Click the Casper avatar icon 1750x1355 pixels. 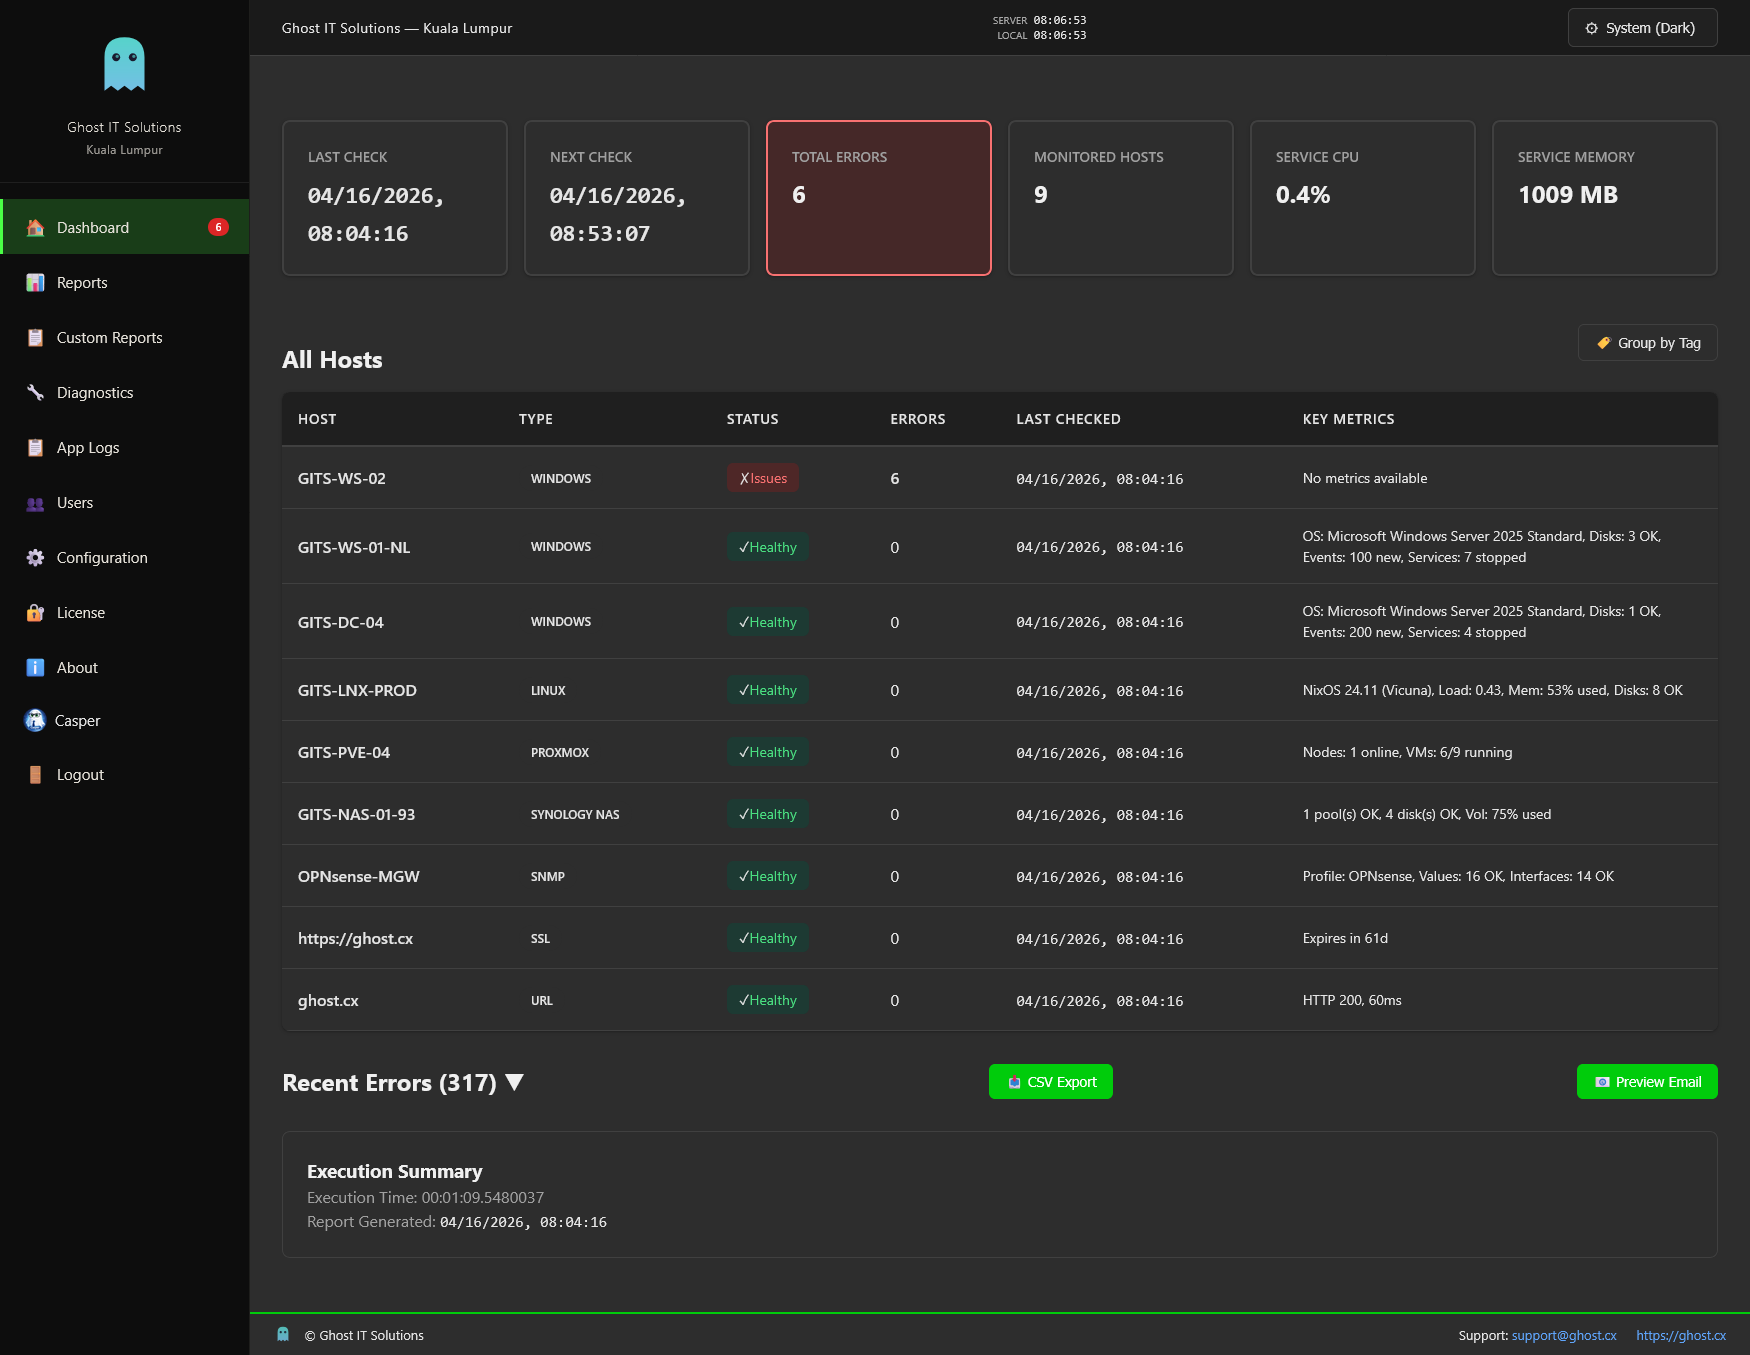(x=35, y=720)
